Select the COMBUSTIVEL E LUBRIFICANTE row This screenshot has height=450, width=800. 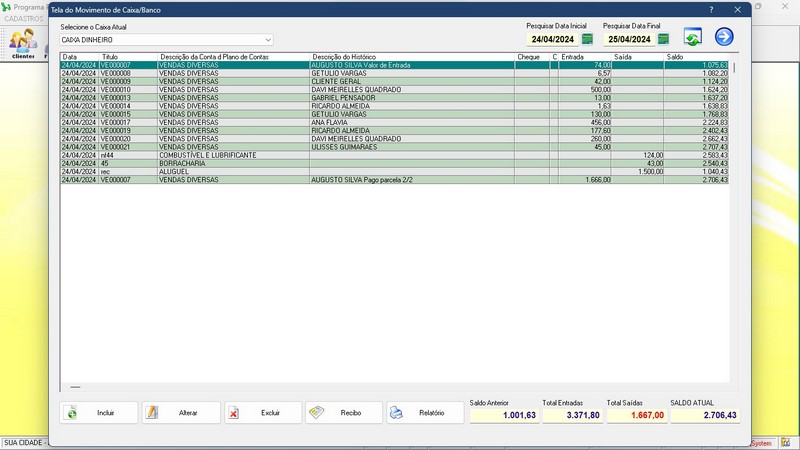coord(233,155)
